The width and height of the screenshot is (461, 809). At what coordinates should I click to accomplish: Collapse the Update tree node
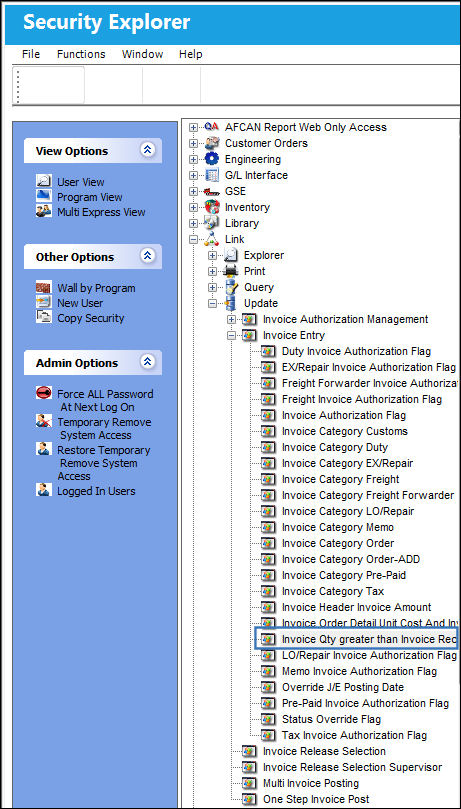(212, 303)
